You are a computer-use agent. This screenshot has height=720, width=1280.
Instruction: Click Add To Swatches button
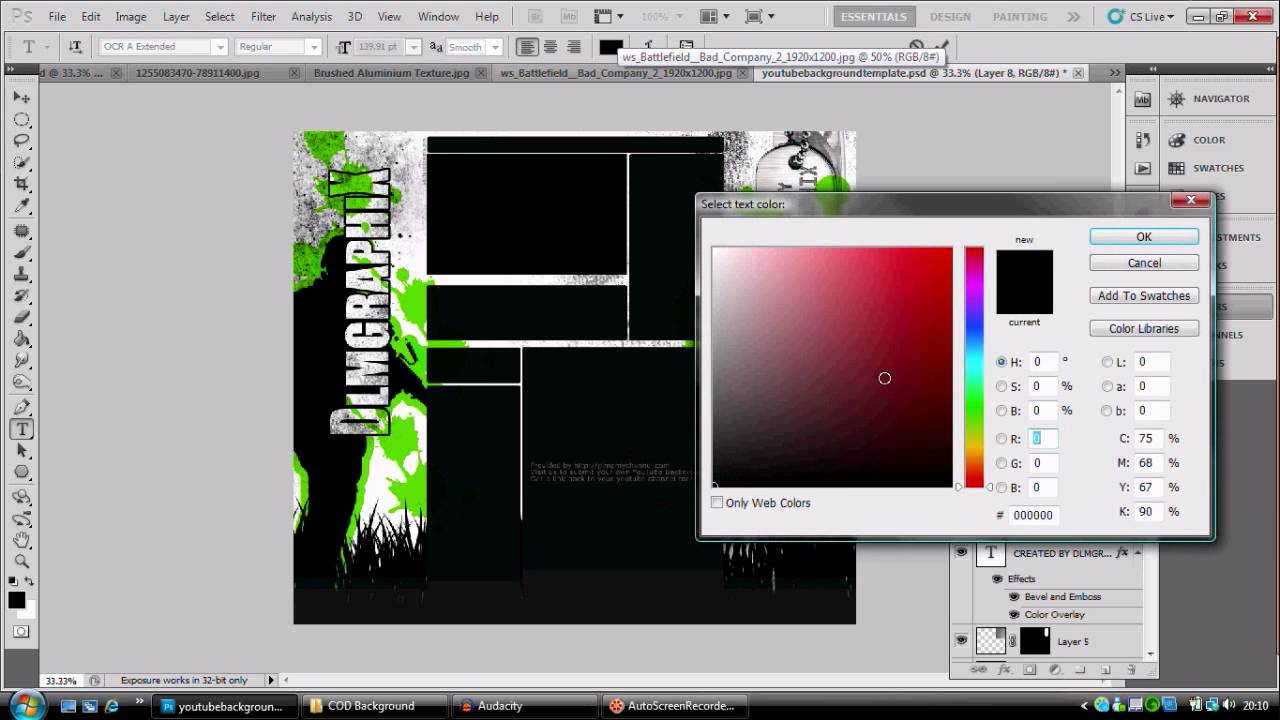coord(1144,296)
